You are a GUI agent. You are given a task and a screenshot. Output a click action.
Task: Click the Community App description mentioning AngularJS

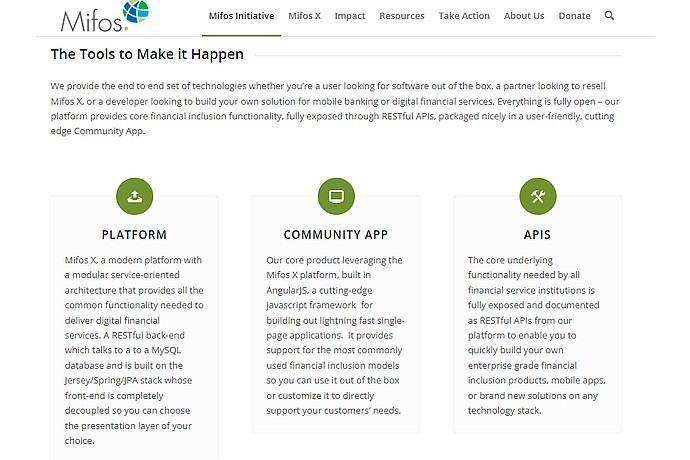click(x=335, y=335)
